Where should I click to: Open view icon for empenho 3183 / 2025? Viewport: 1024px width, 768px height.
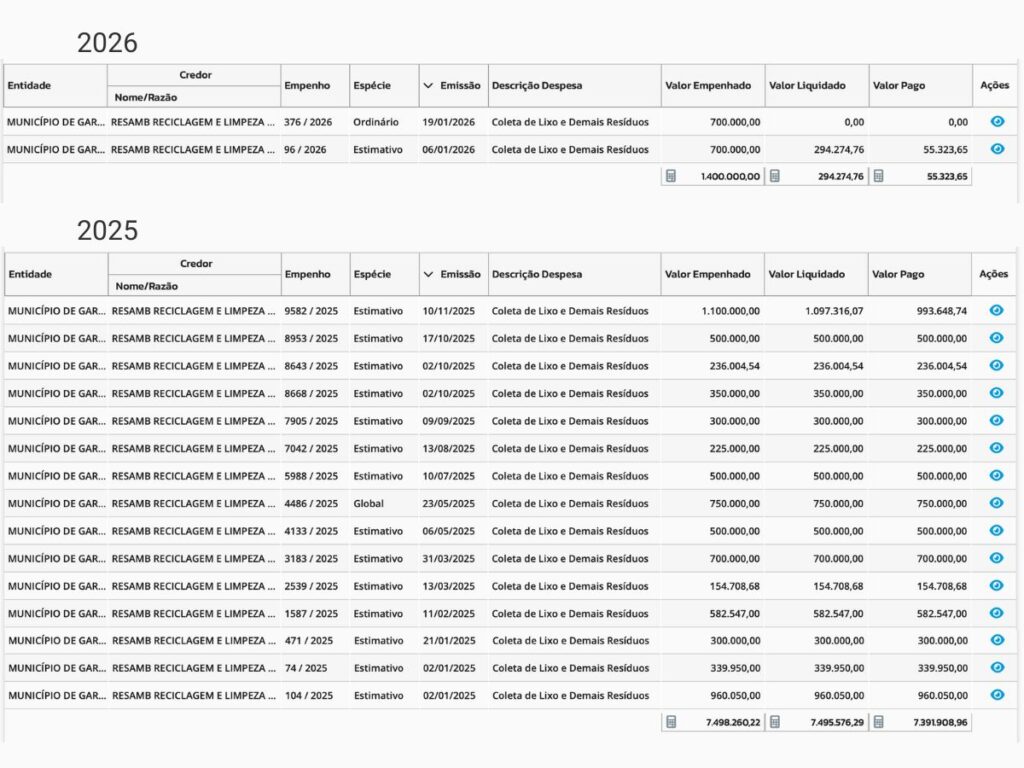(996, 558)
